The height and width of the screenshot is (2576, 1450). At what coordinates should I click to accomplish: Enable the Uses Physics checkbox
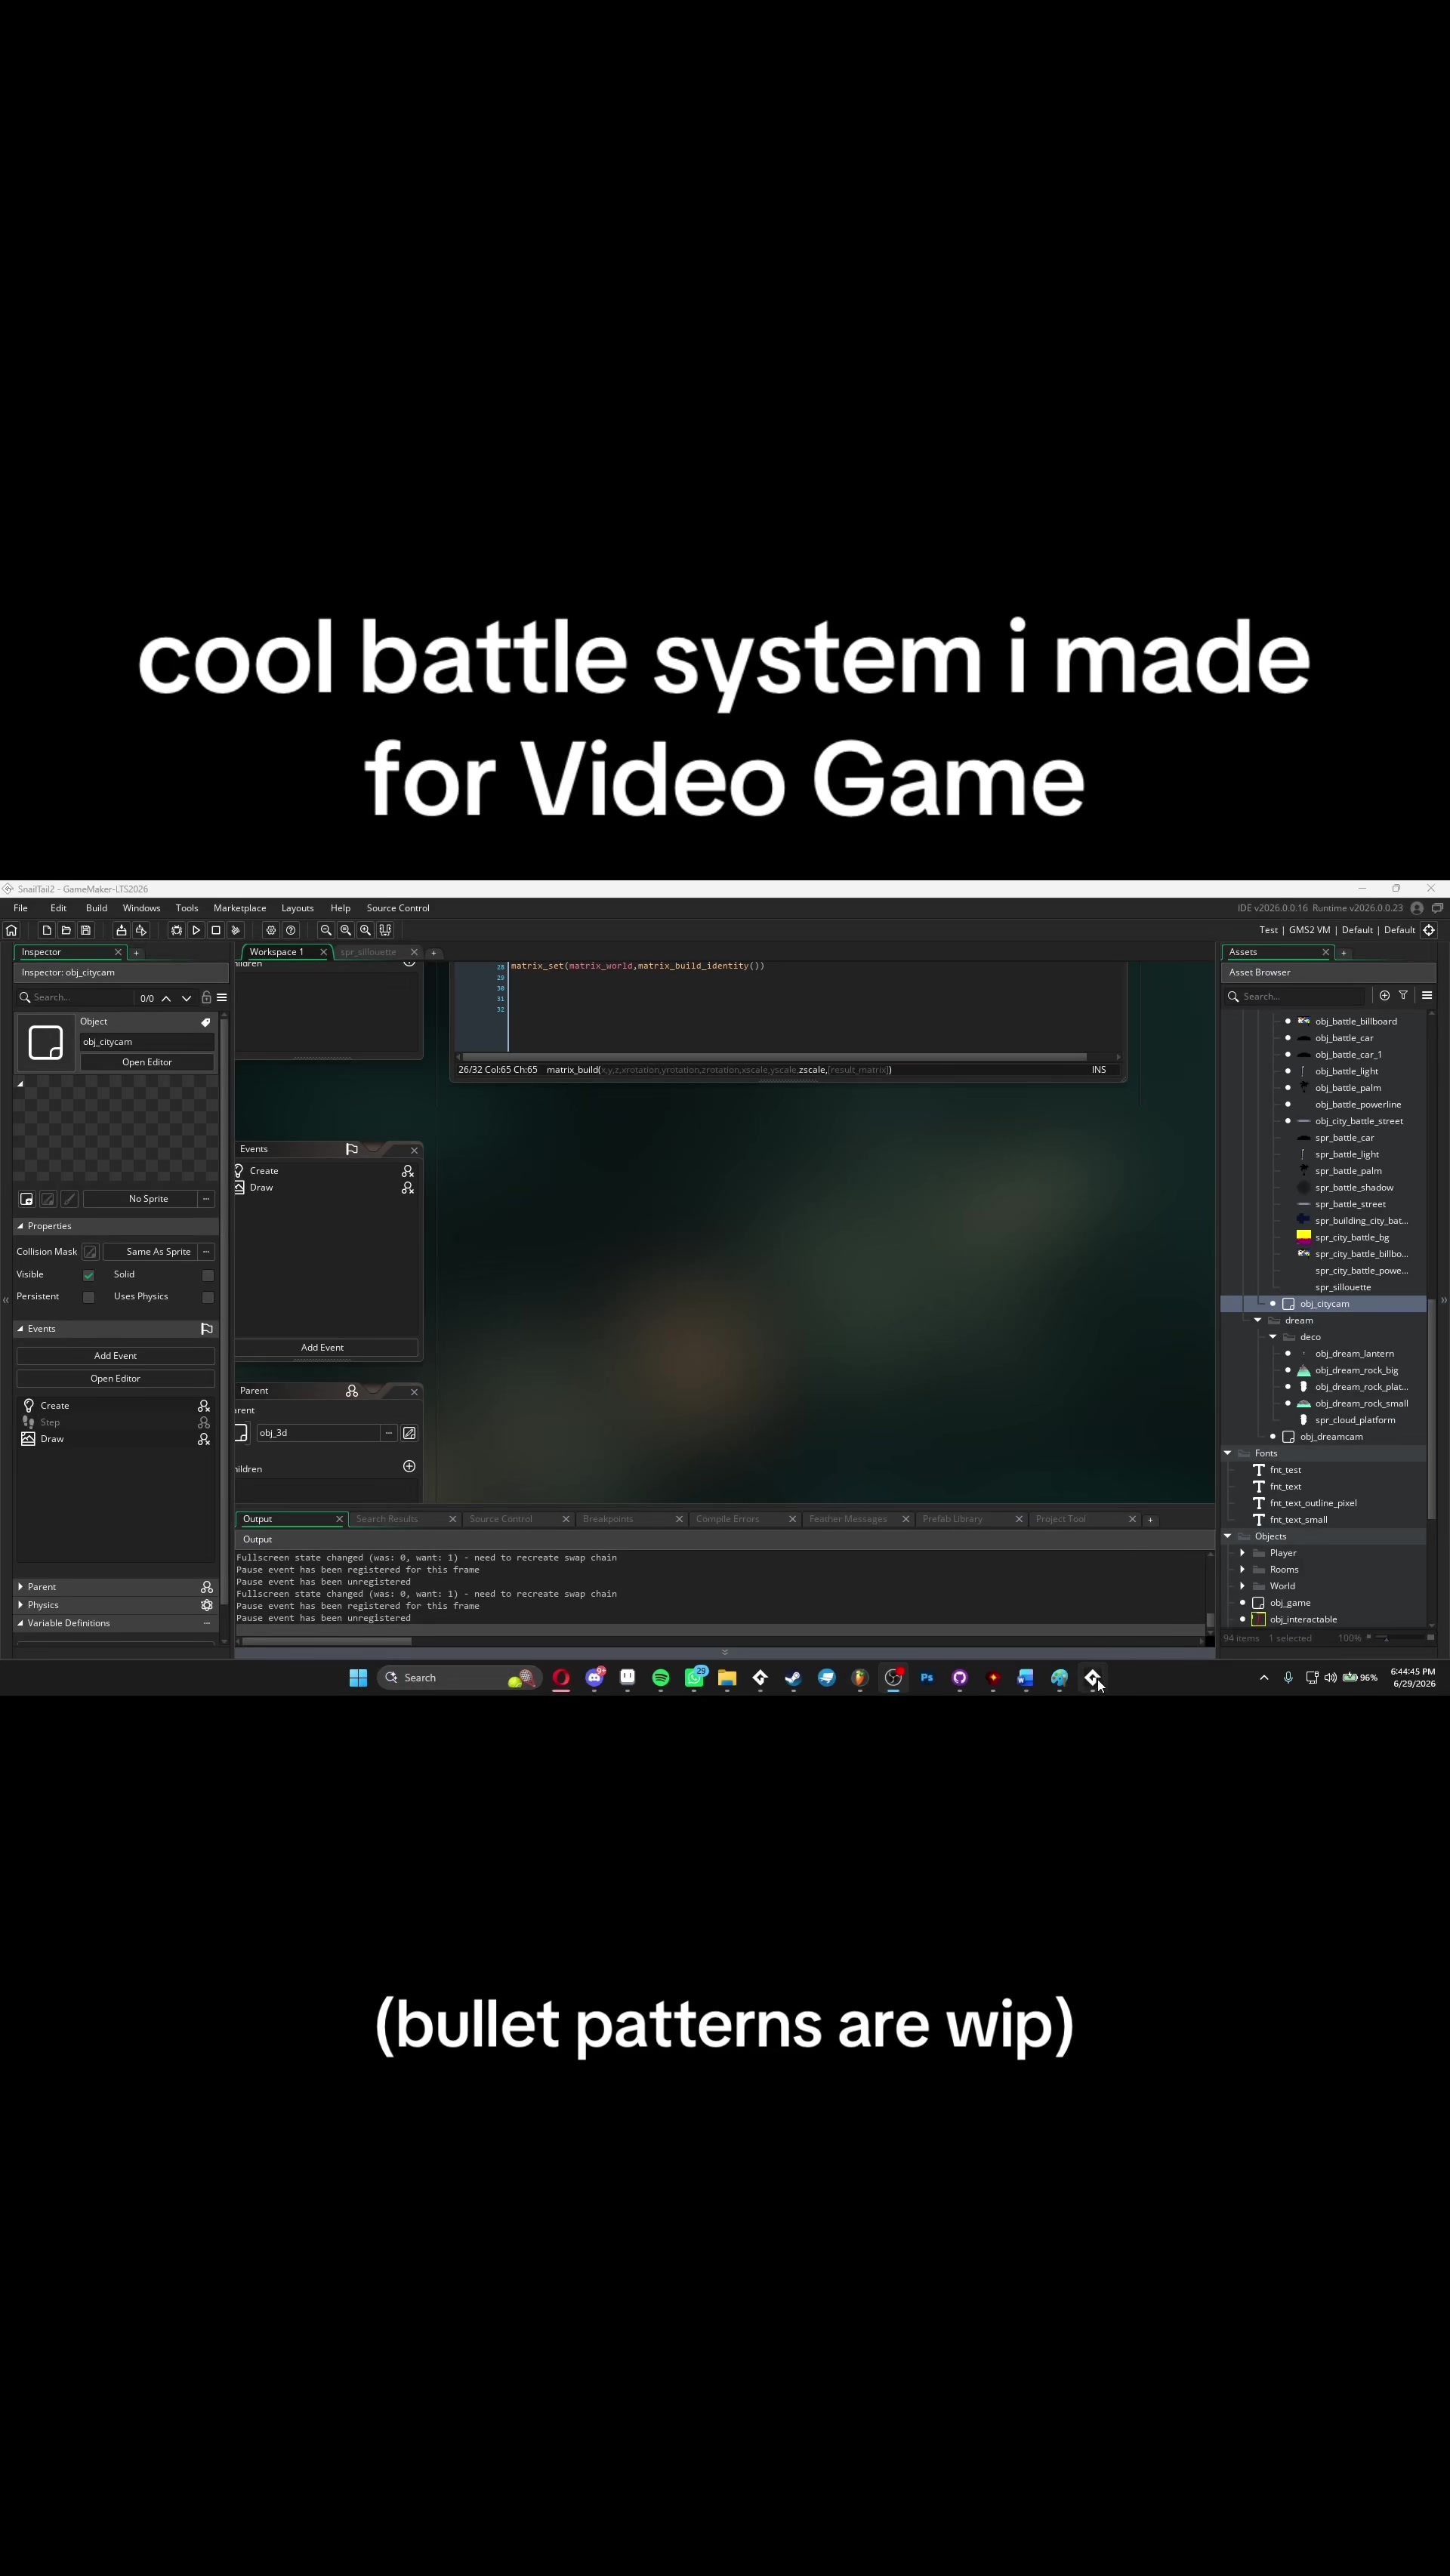point(208,1297)
